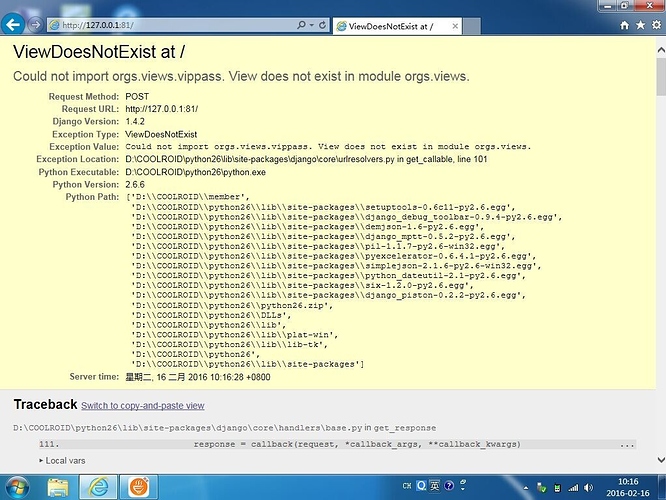
Task: Click the Sogou input method Q icon
Action: tap(421, 486)
